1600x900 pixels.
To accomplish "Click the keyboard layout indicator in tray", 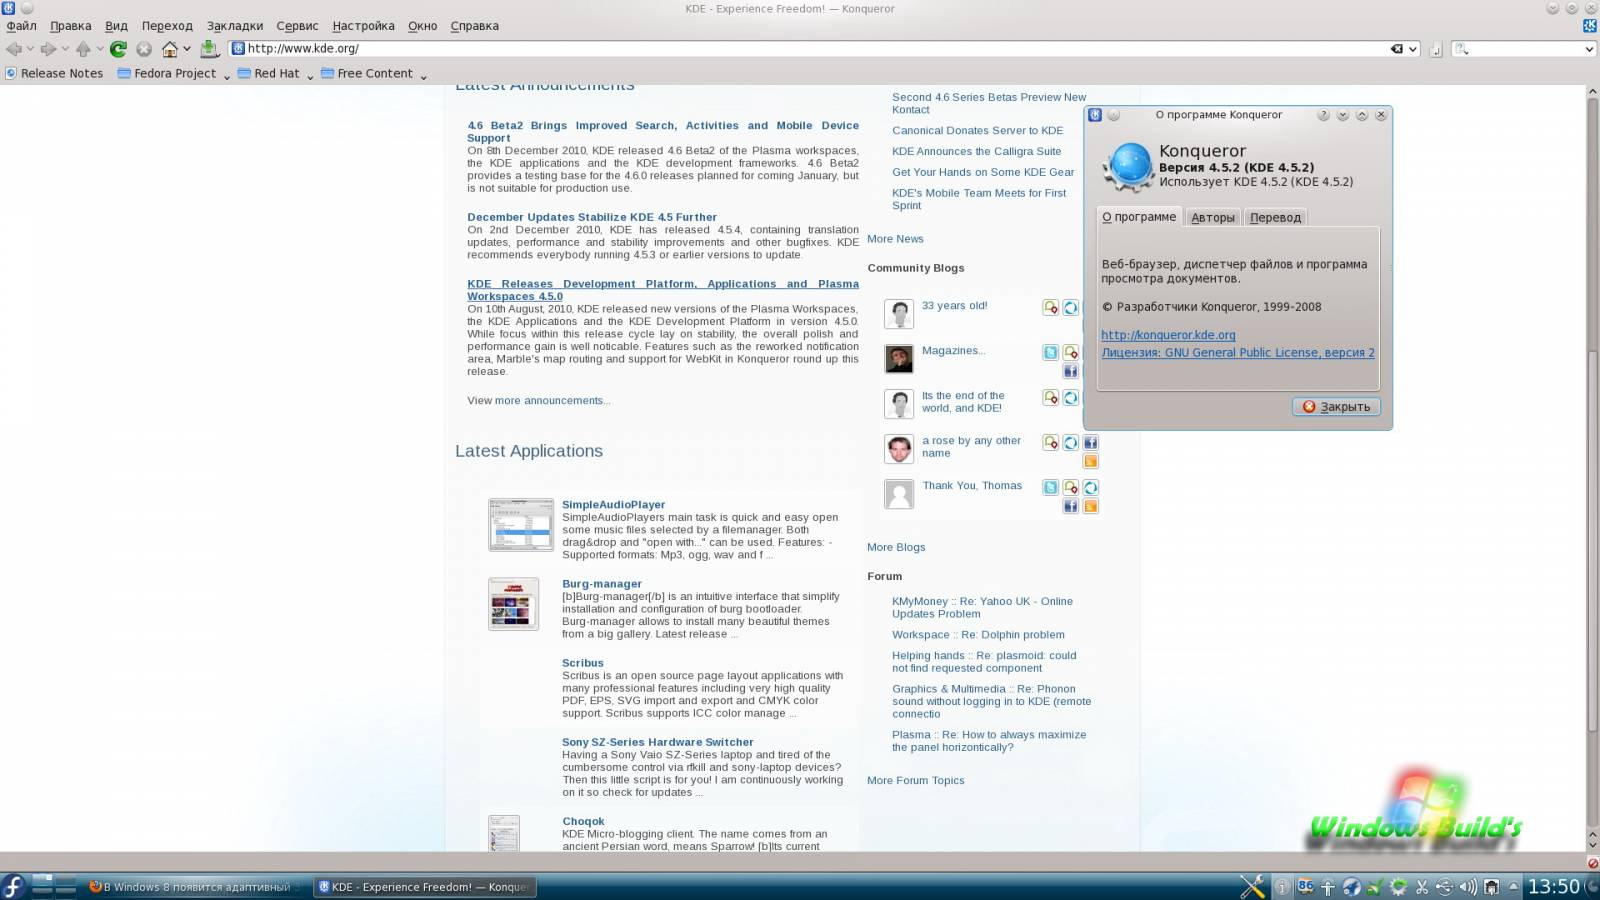I will pyautogui.click(x=1305, y=886).
